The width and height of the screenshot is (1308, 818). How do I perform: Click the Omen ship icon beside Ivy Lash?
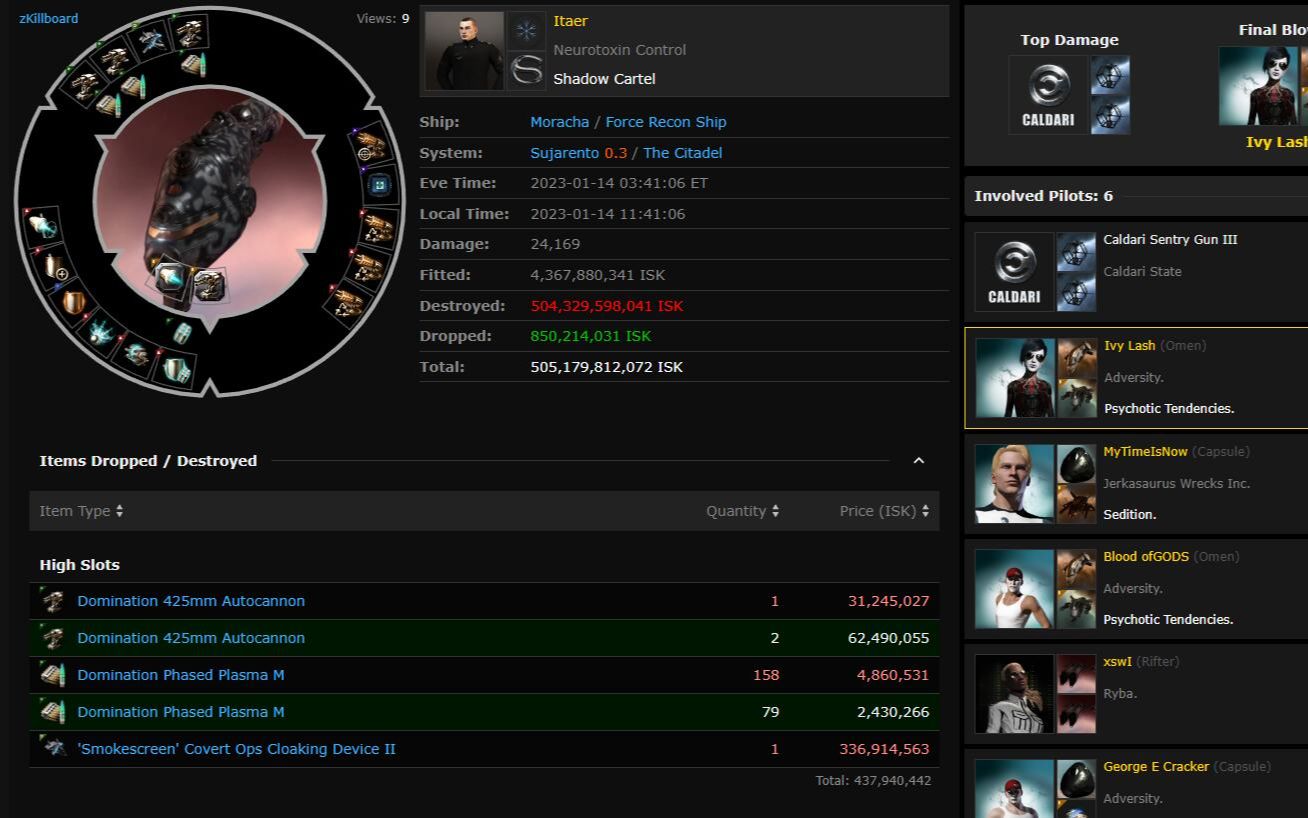(x=1077, y=358)
